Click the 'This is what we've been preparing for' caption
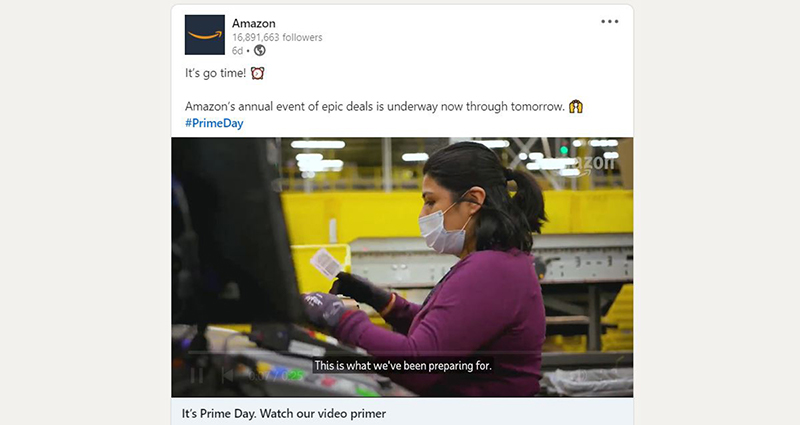Screen dimensions: 800x425 [403, 365]
